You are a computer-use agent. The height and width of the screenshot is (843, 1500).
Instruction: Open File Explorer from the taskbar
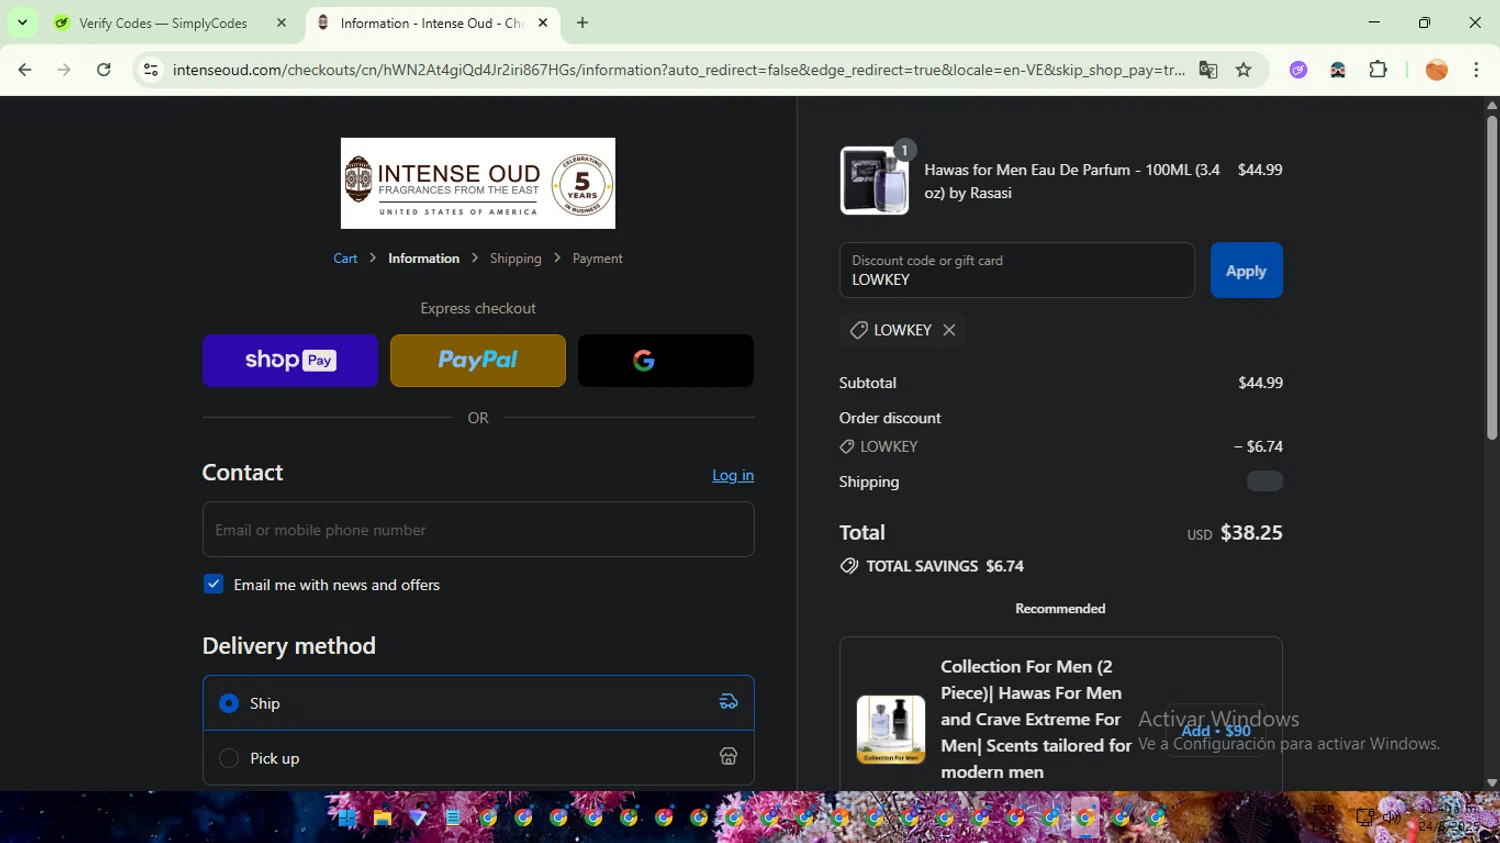[382, 817]
